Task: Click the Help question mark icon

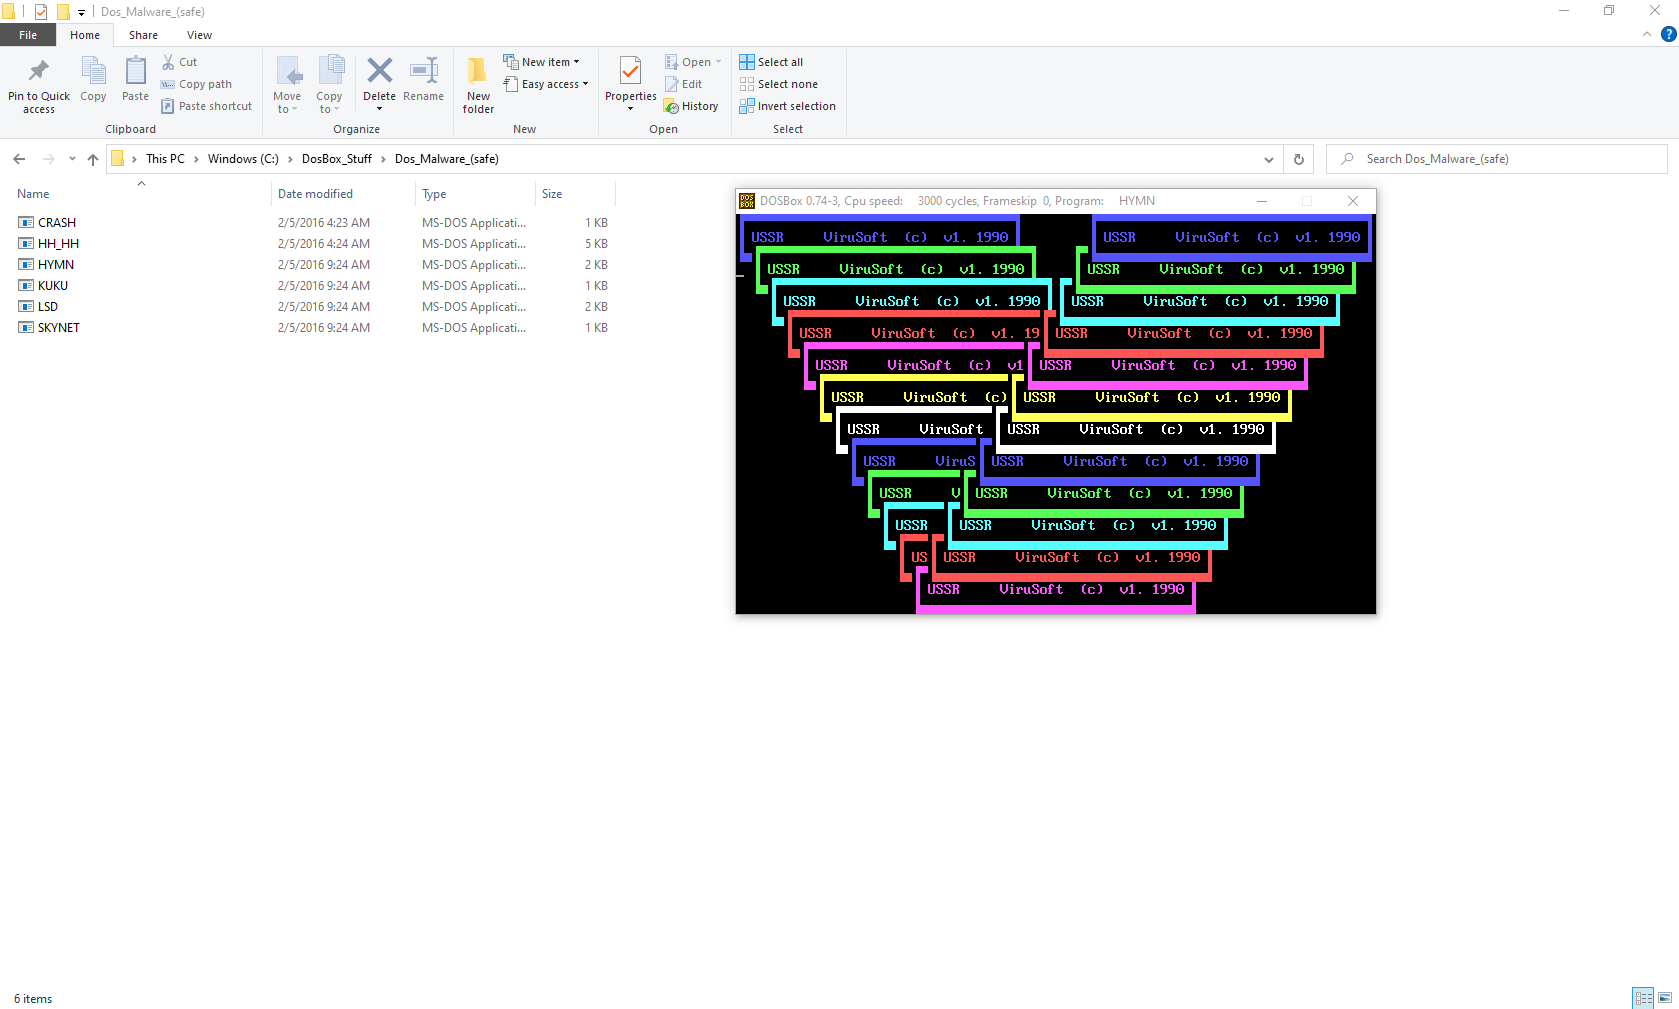Action: pos(1668,34)
